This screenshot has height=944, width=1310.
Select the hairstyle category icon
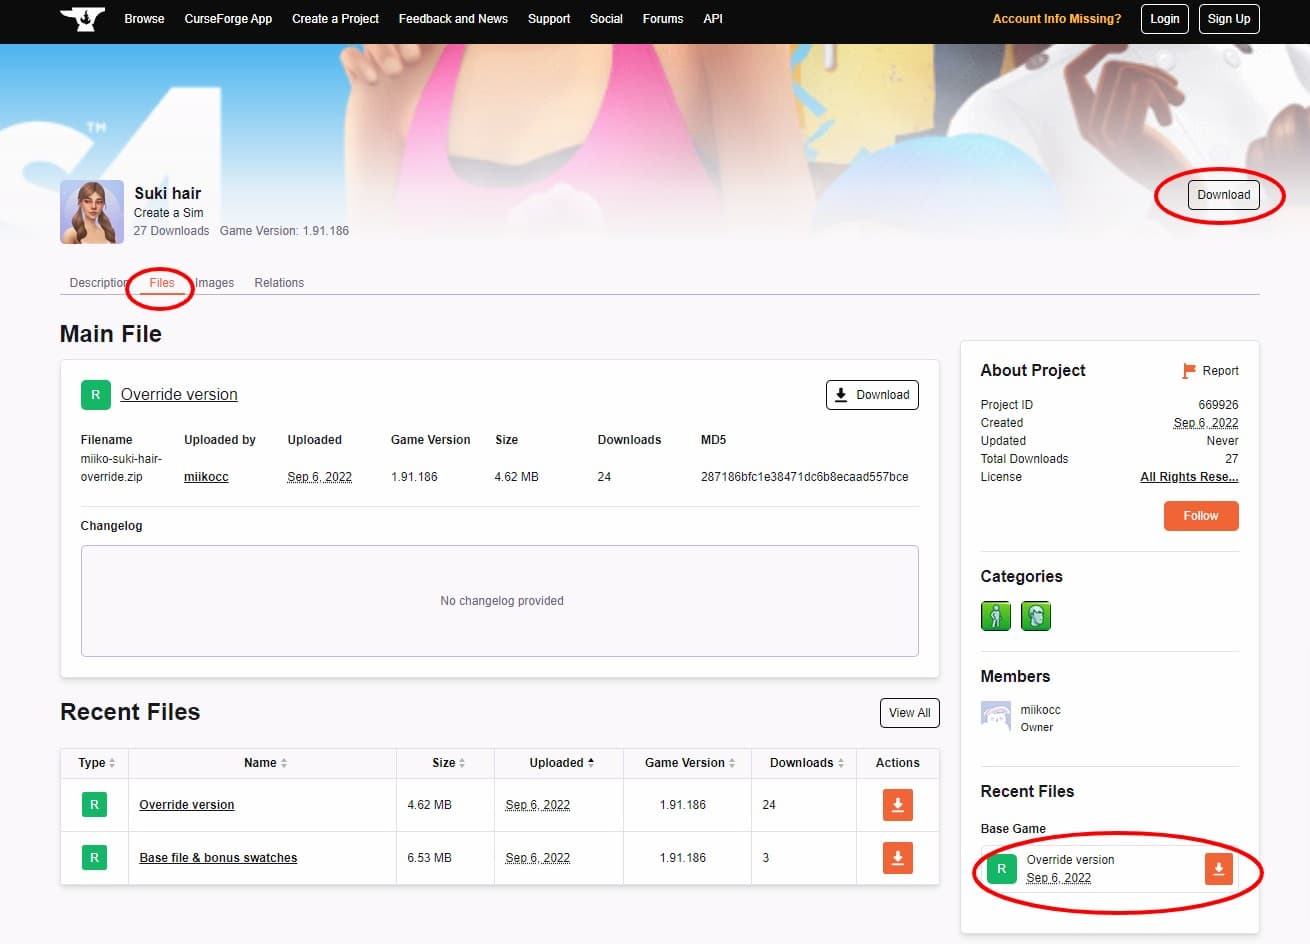pyautogui.click(x=1036, y=616)
